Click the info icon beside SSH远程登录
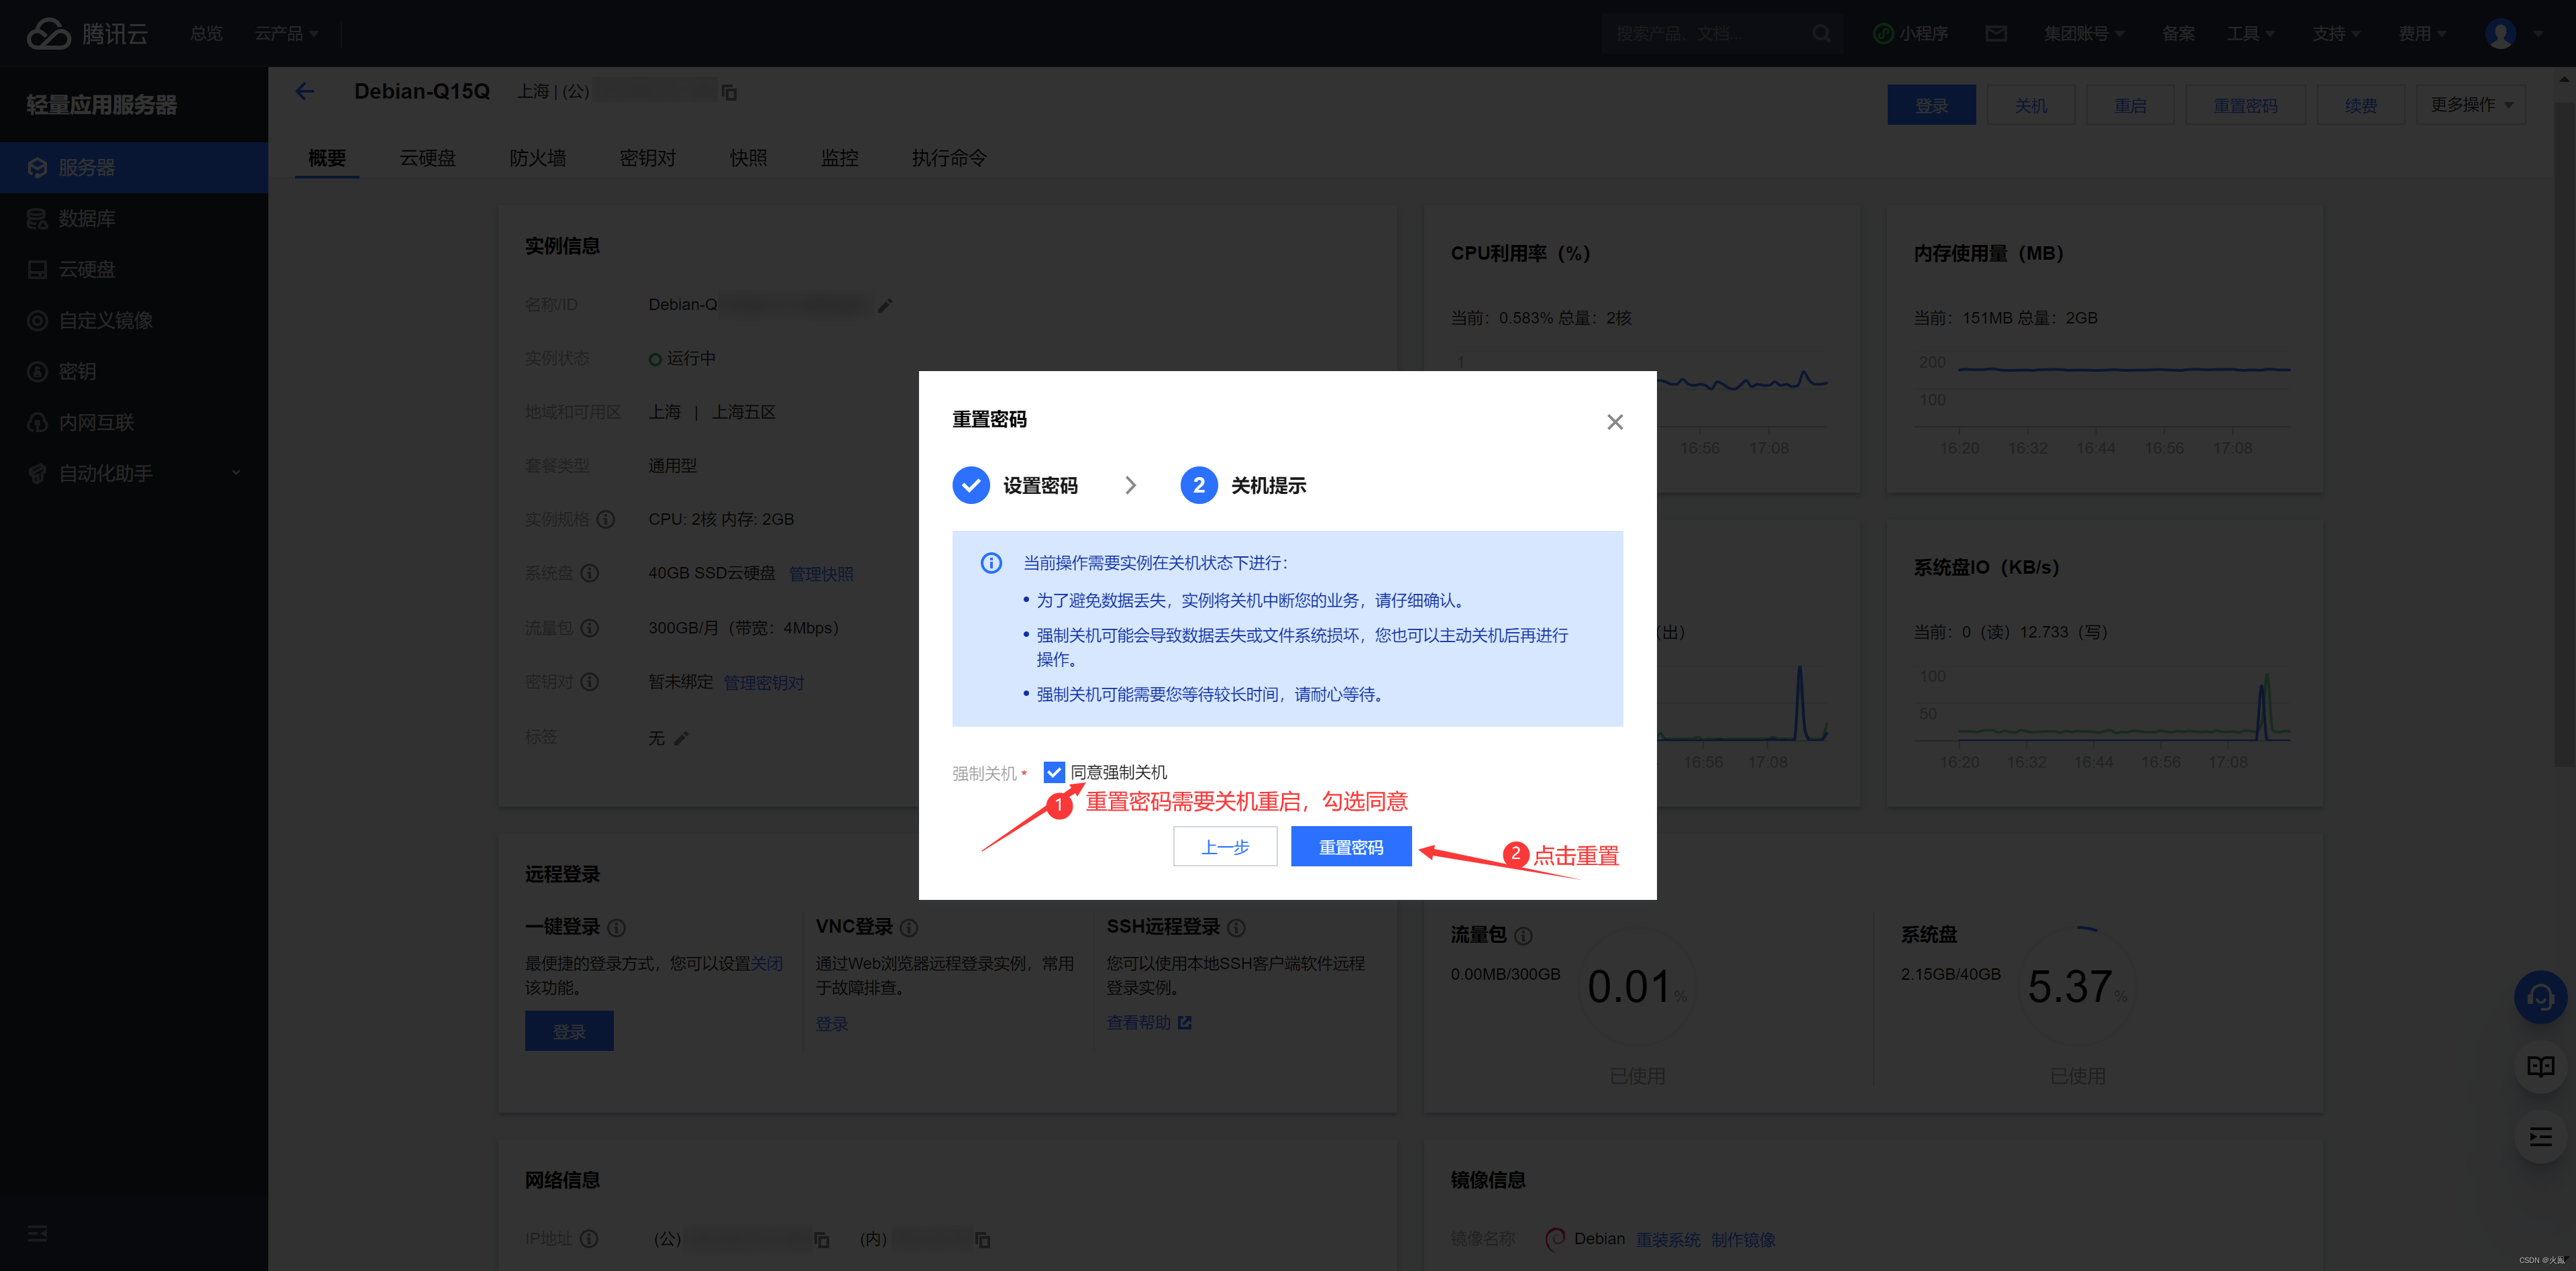Viewport: 2576px width, 1271px height. pos(1237,928)
